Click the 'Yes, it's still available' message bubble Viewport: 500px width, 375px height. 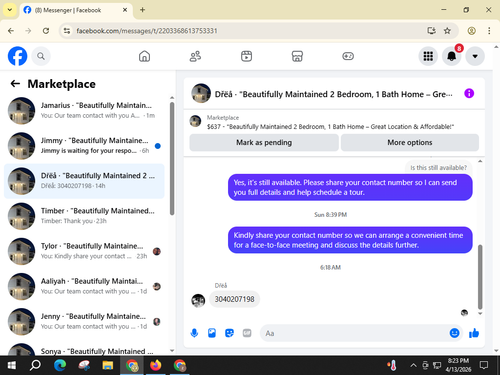point(350,187)
